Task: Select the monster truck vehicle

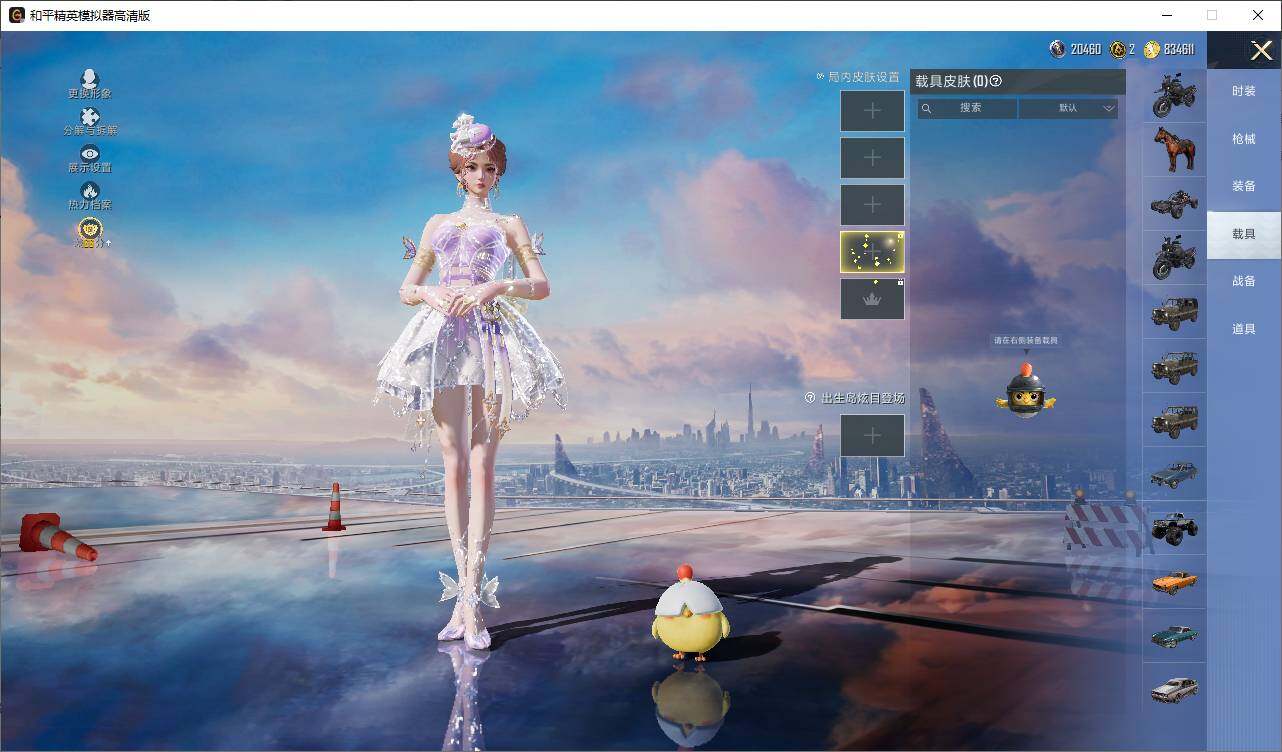Action: 1174,528
